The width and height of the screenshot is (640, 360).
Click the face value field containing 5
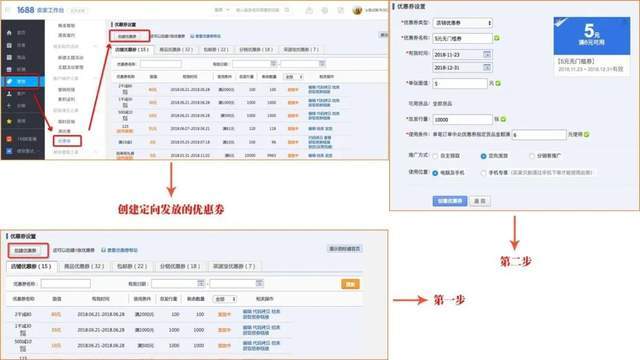460,84
